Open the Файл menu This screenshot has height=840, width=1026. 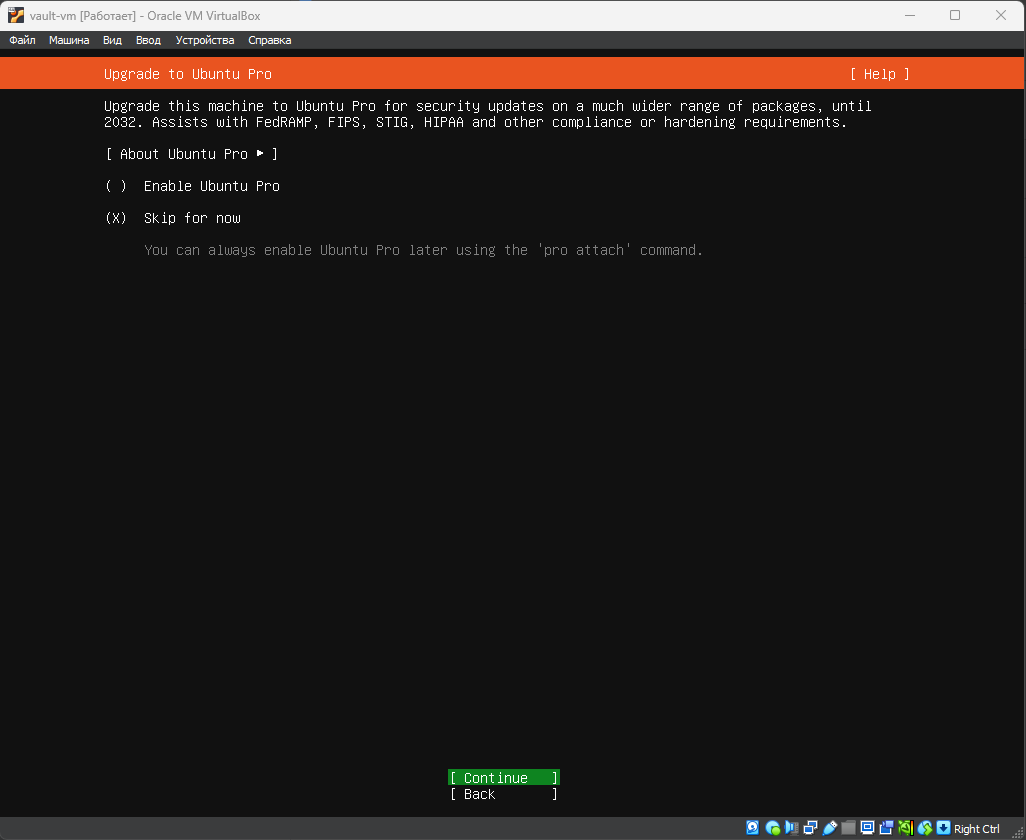tap(22, 40)
